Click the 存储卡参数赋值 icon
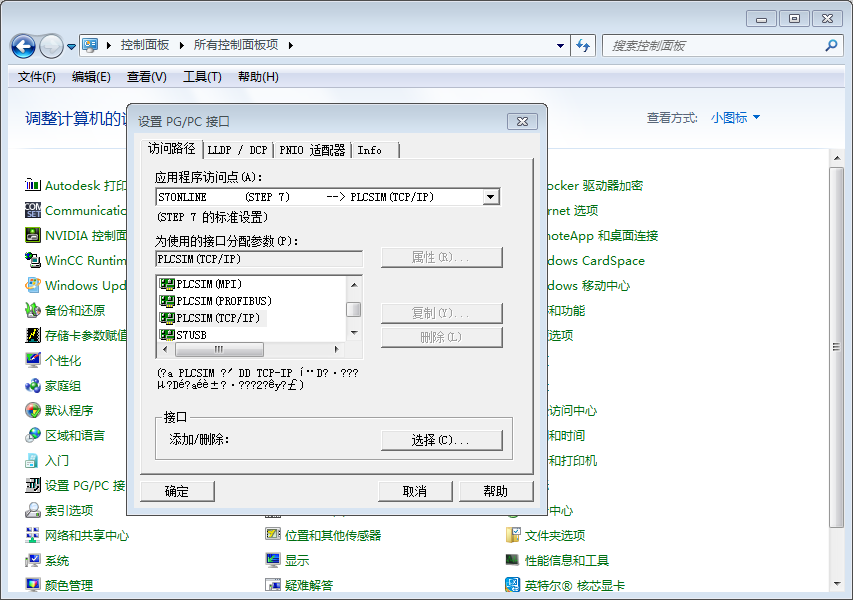 pos(33,335)
